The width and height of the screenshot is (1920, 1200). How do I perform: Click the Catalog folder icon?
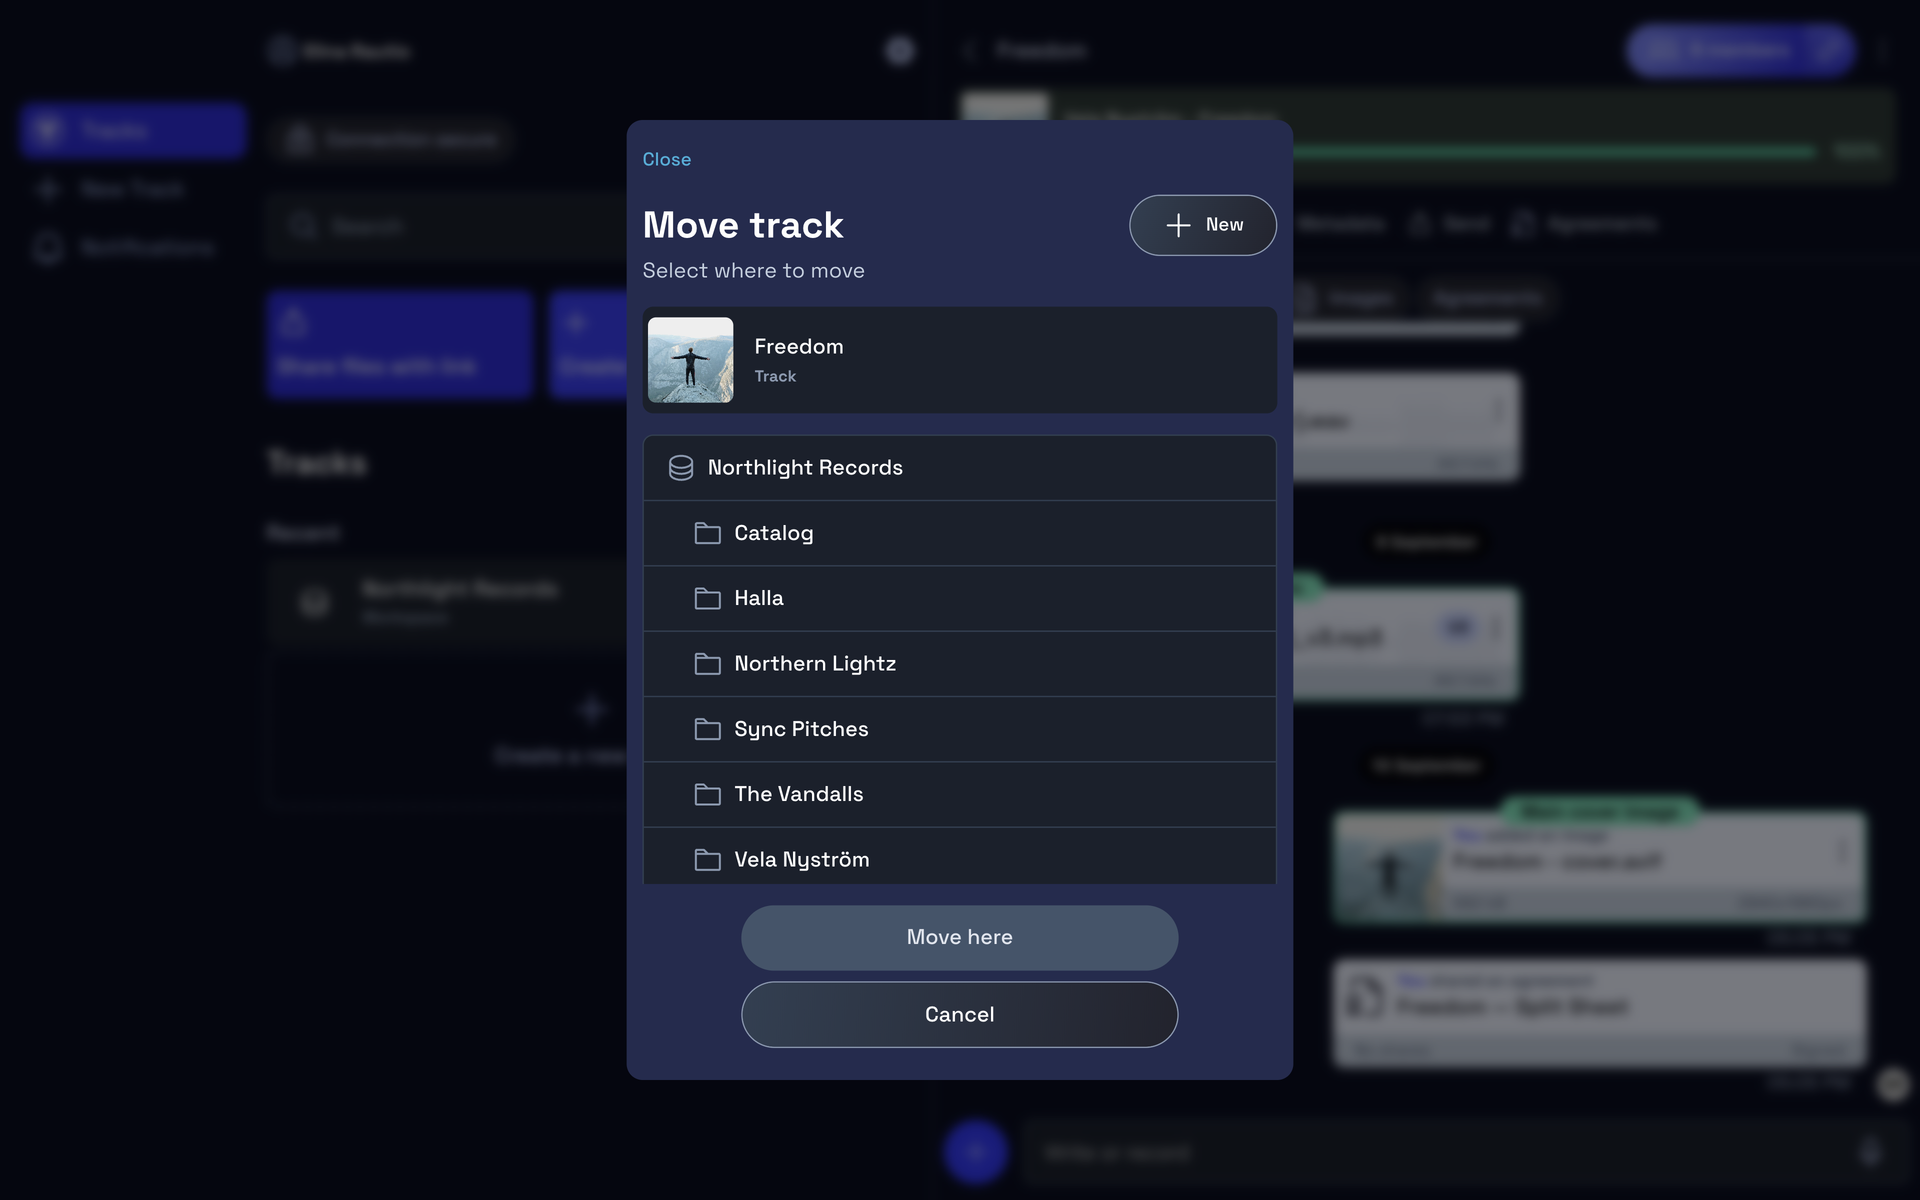[x=707, y=533]
